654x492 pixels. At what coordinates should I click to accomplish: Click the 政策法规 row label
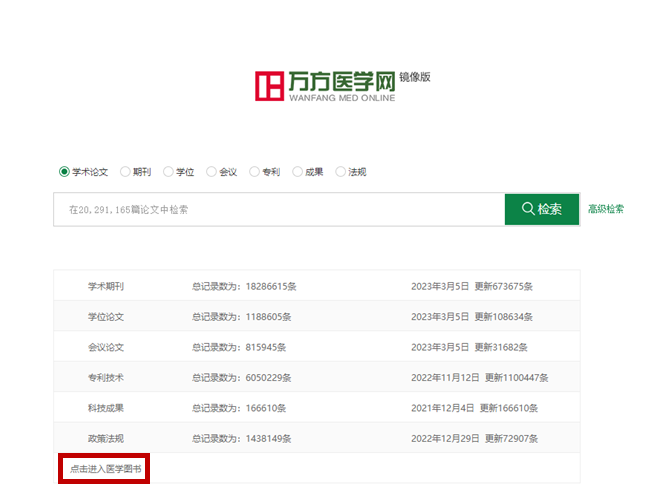click(x=106, y=439)
